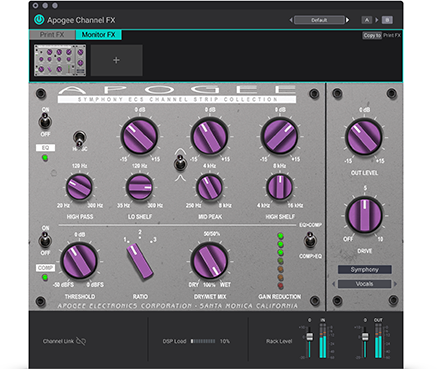The height and width of the screenshot is (369, 438).
Task: Click the Rack Level label
Action: pyautogui.click(x=279, y=341)
